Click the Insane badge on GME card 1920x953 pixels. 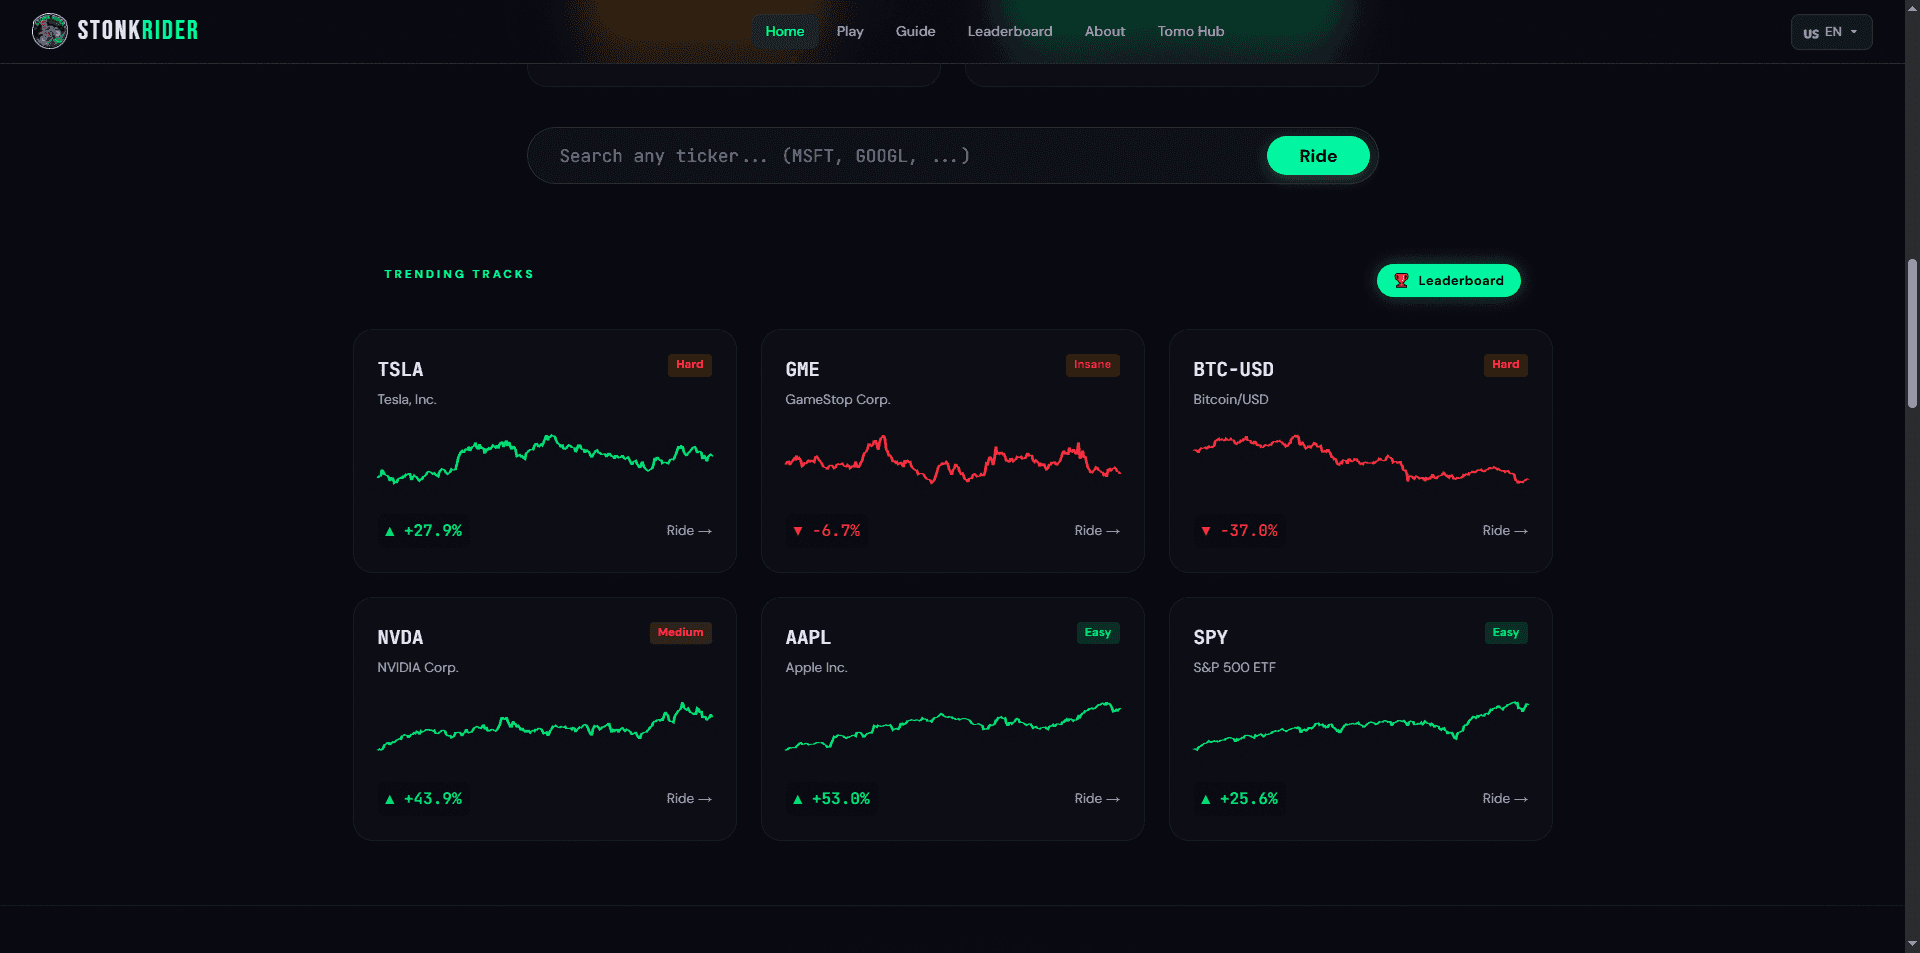pos(1092,365)
